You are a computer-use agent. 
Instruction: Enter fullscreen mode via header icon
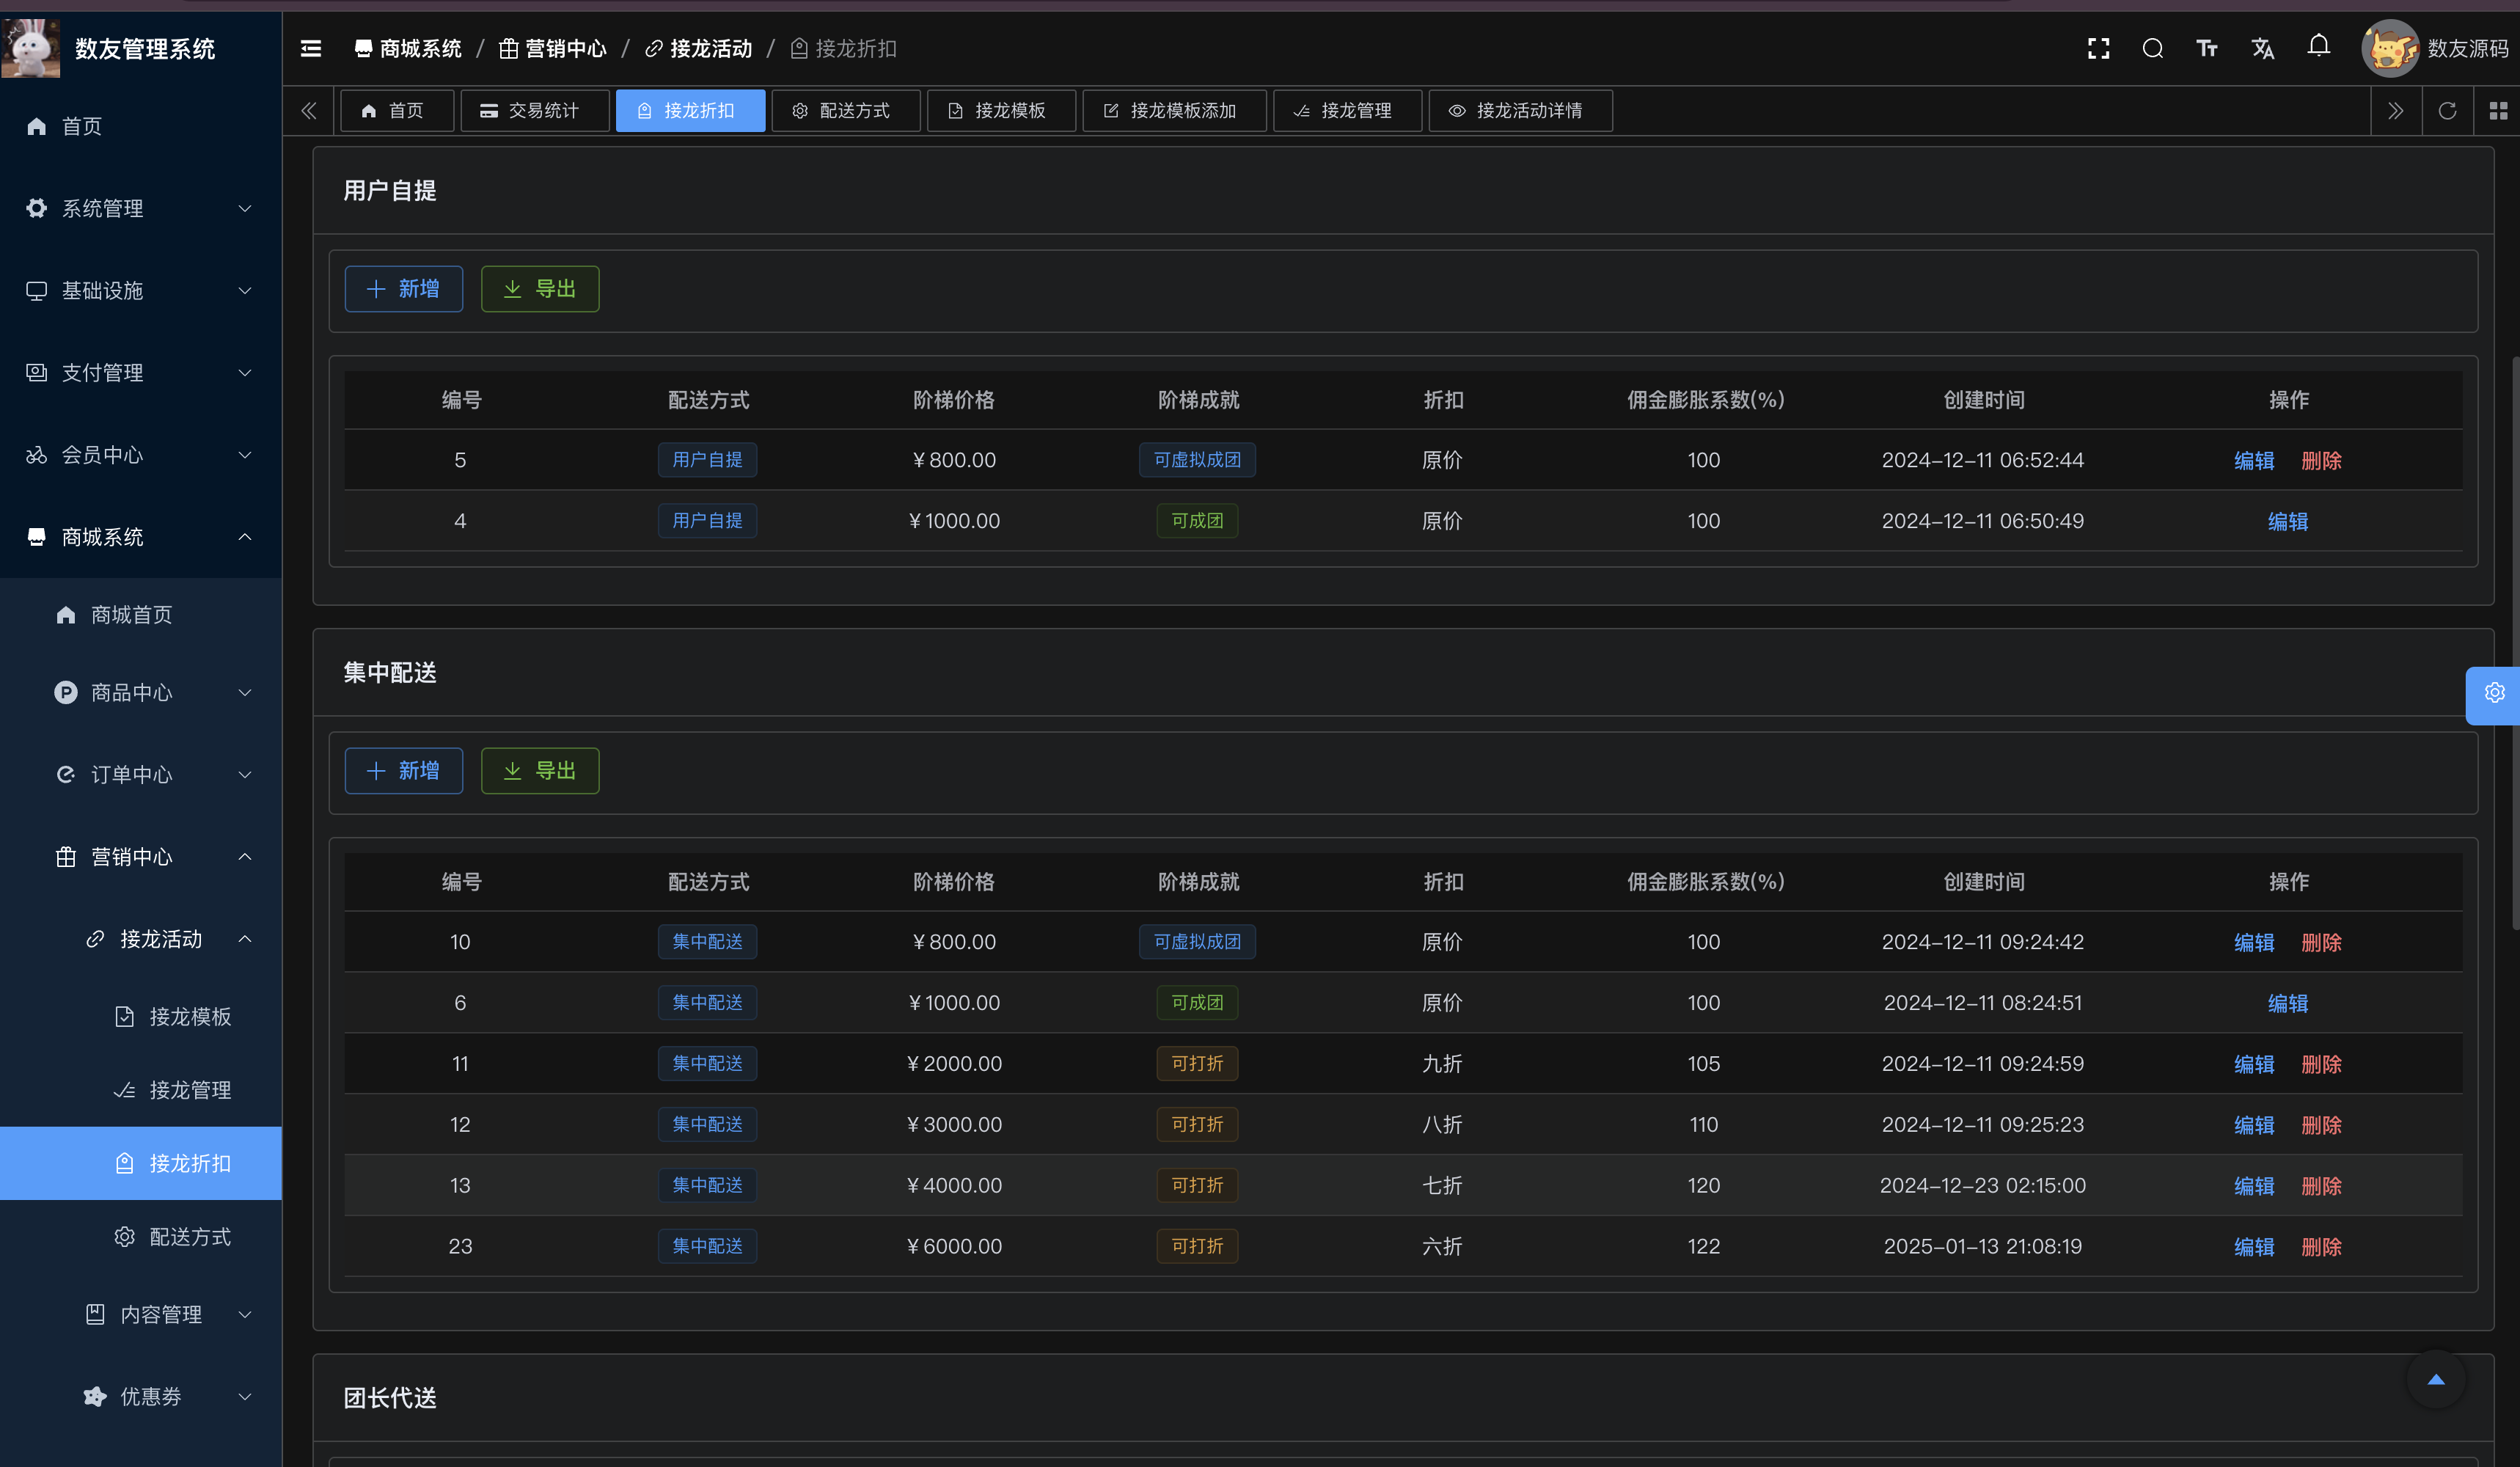2098,48
